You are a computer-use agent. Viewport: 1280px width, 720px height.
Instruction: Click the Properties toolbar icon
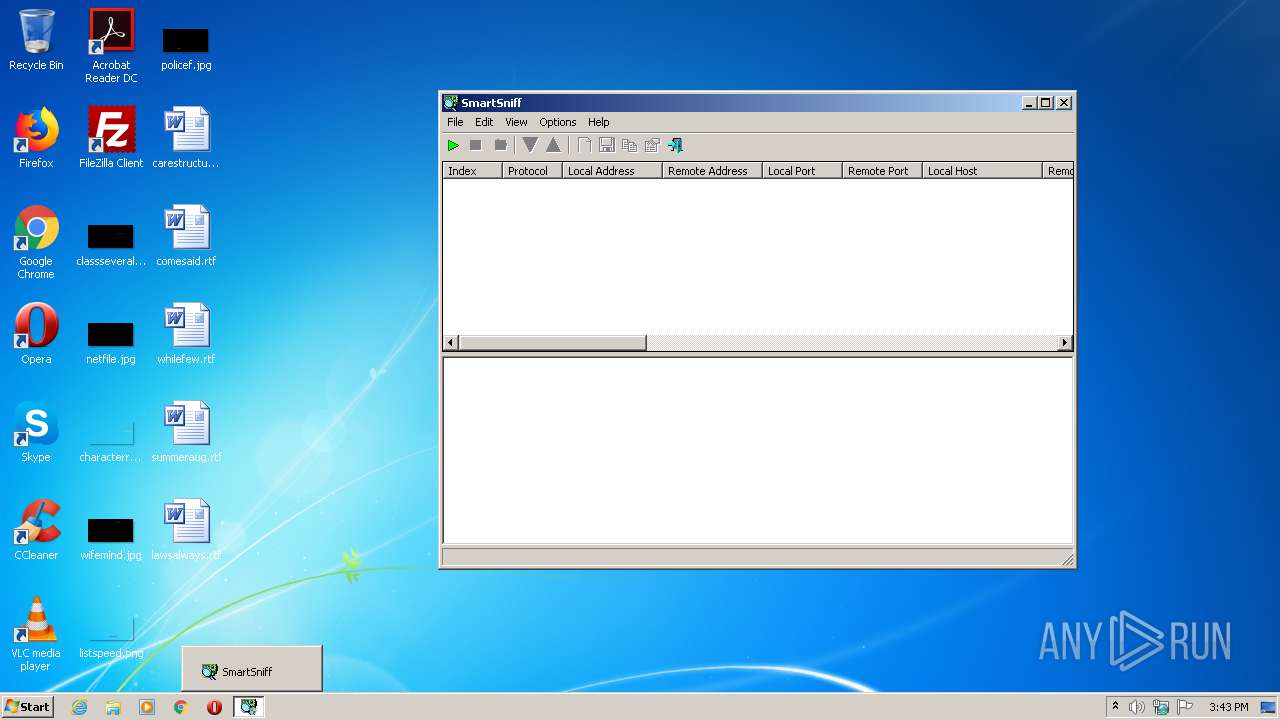[652, 145]
